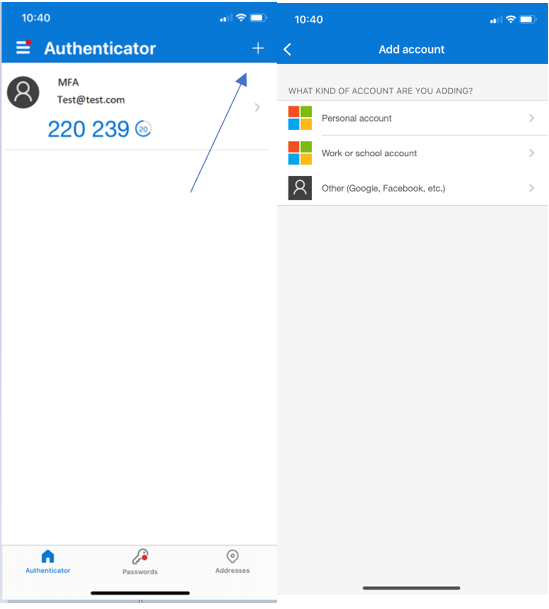
Task: Go back using the left arrow
Action: click(x=287, y=49)
